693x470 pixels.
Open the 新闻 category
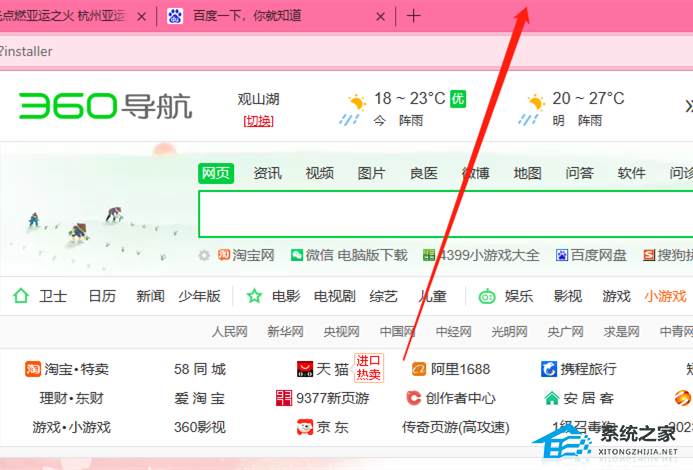(x=150, y=296)
